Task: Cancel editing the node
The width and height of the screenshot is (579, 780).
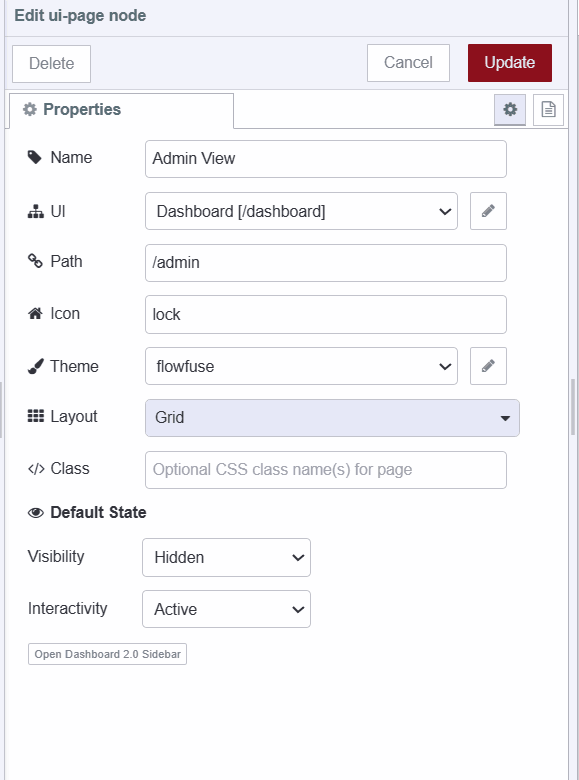Action: (x=408, y=63)
